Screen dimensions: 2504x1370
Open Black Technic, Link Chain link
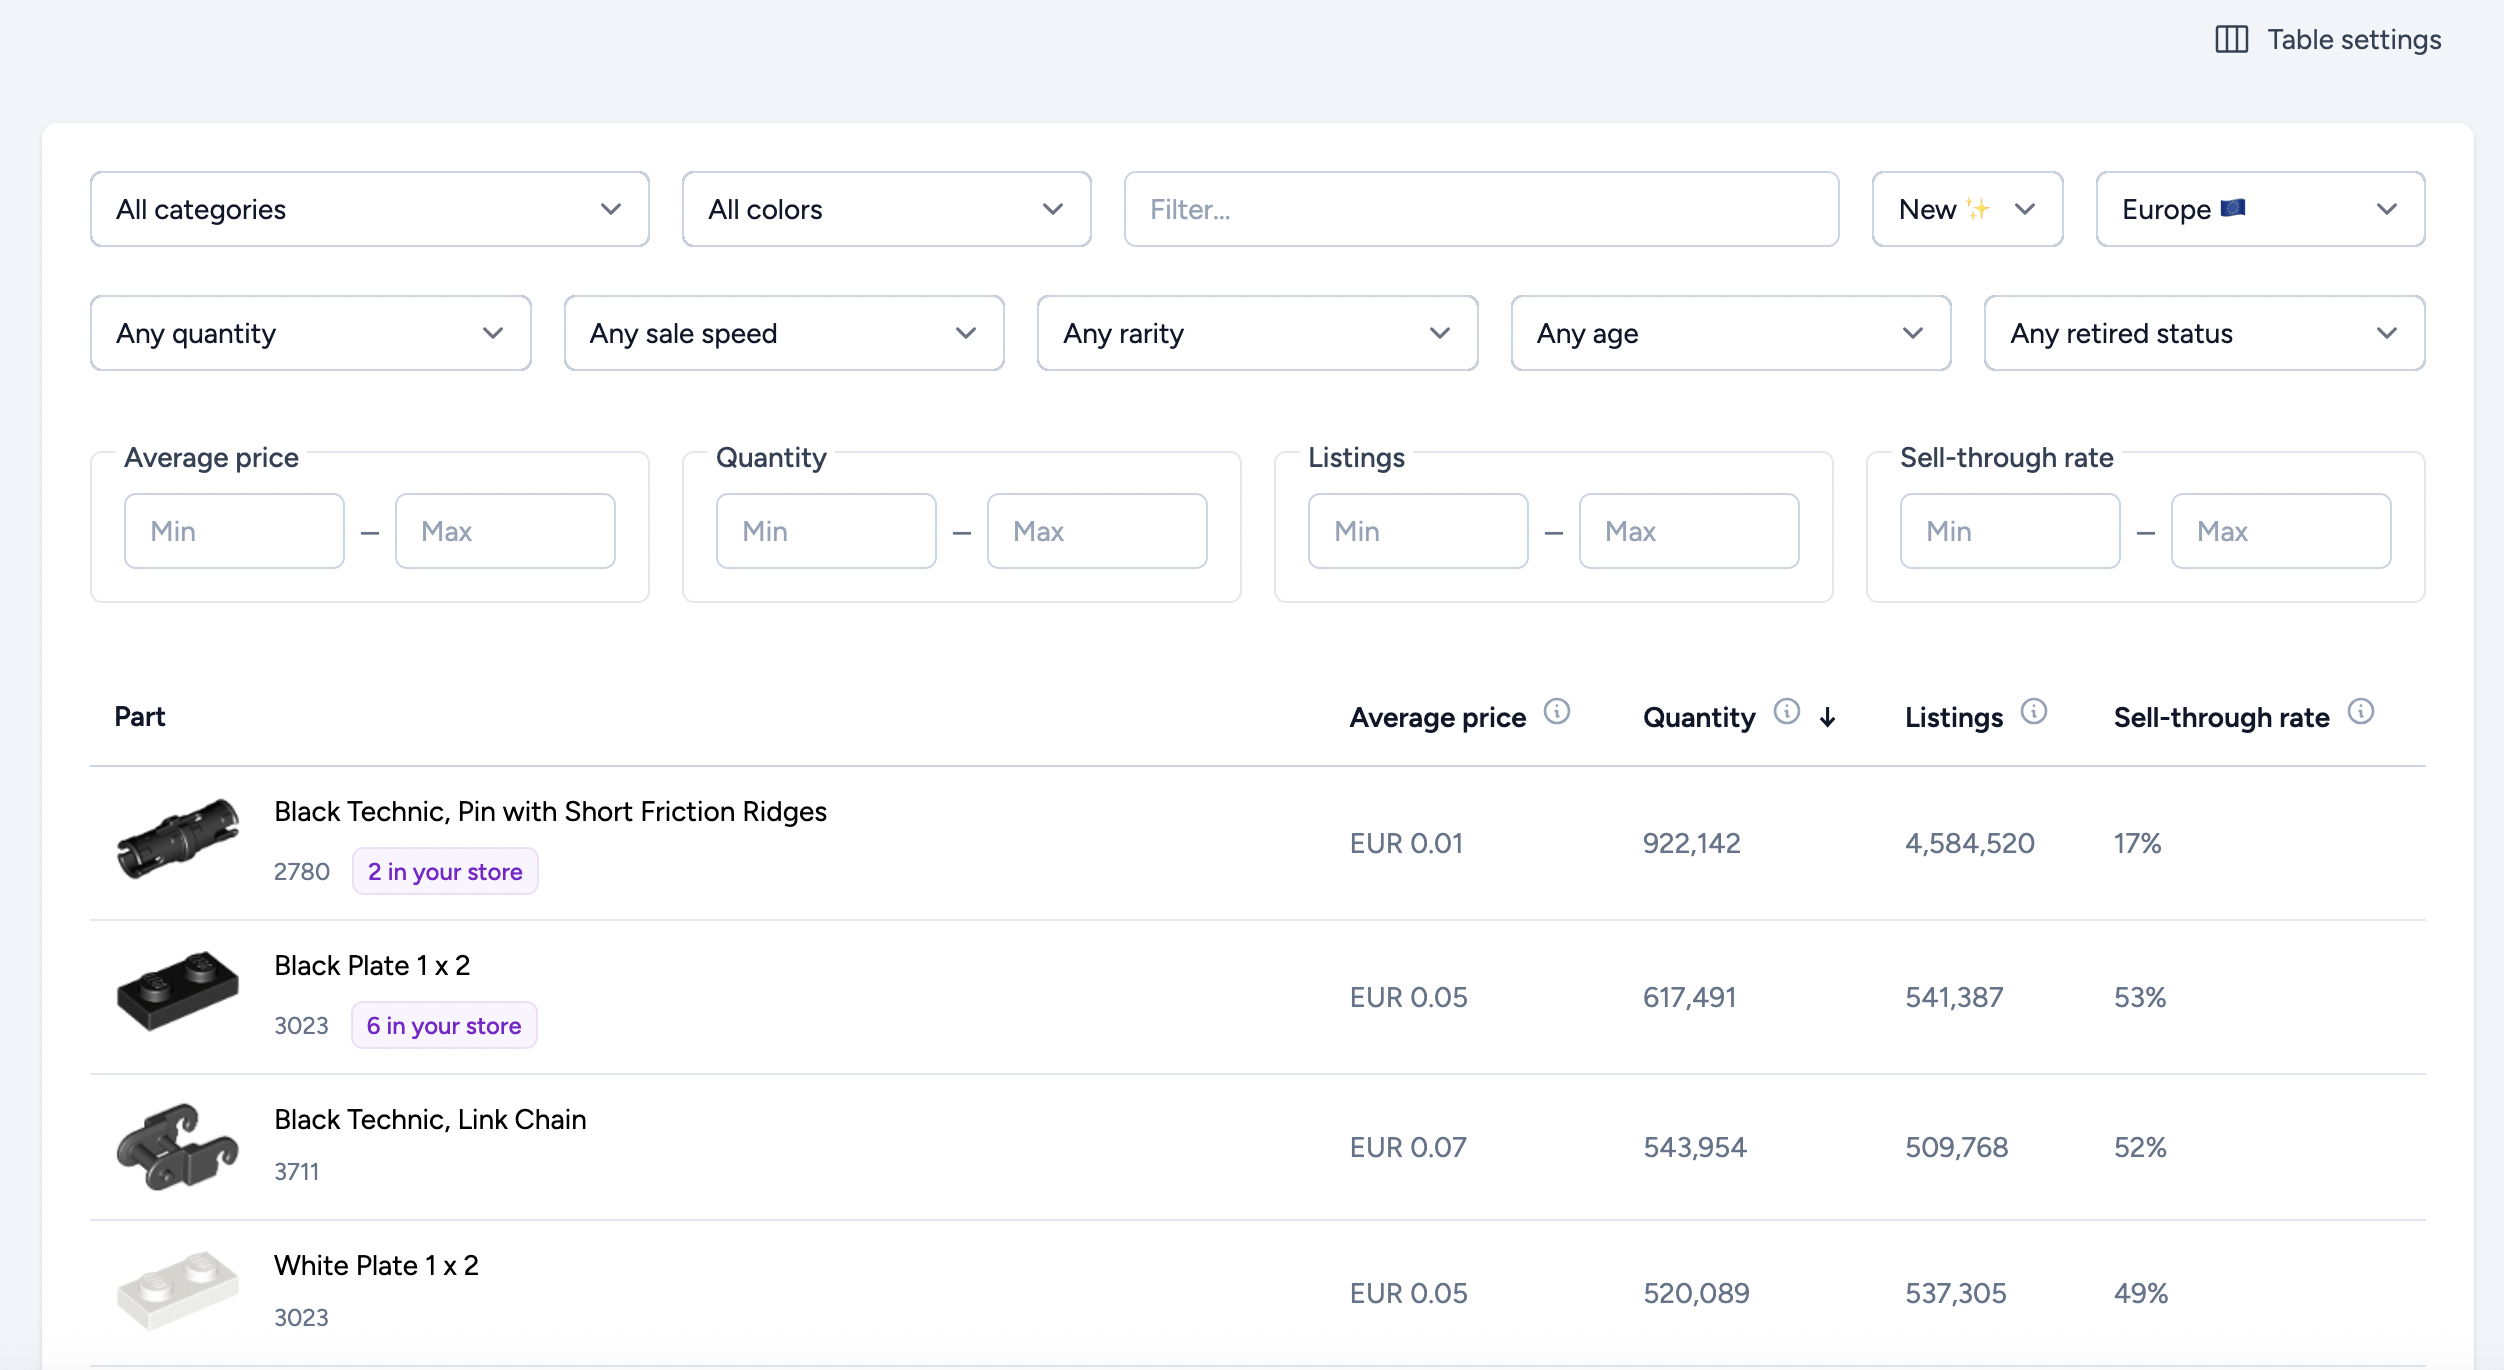[430, 1119]
